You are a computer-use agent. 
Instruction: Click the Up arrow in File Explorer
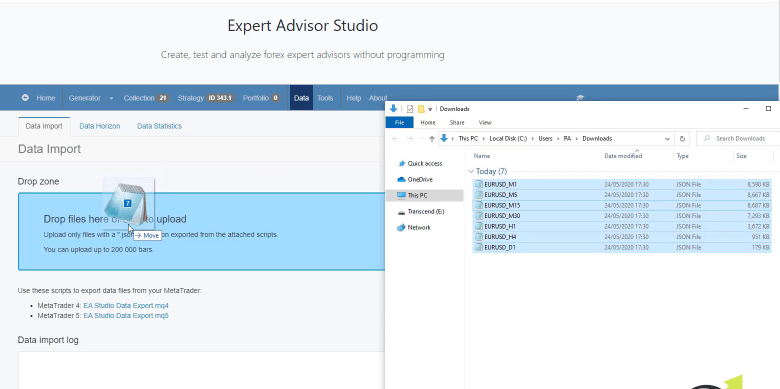pyautogui.click(x=432, y=139)
